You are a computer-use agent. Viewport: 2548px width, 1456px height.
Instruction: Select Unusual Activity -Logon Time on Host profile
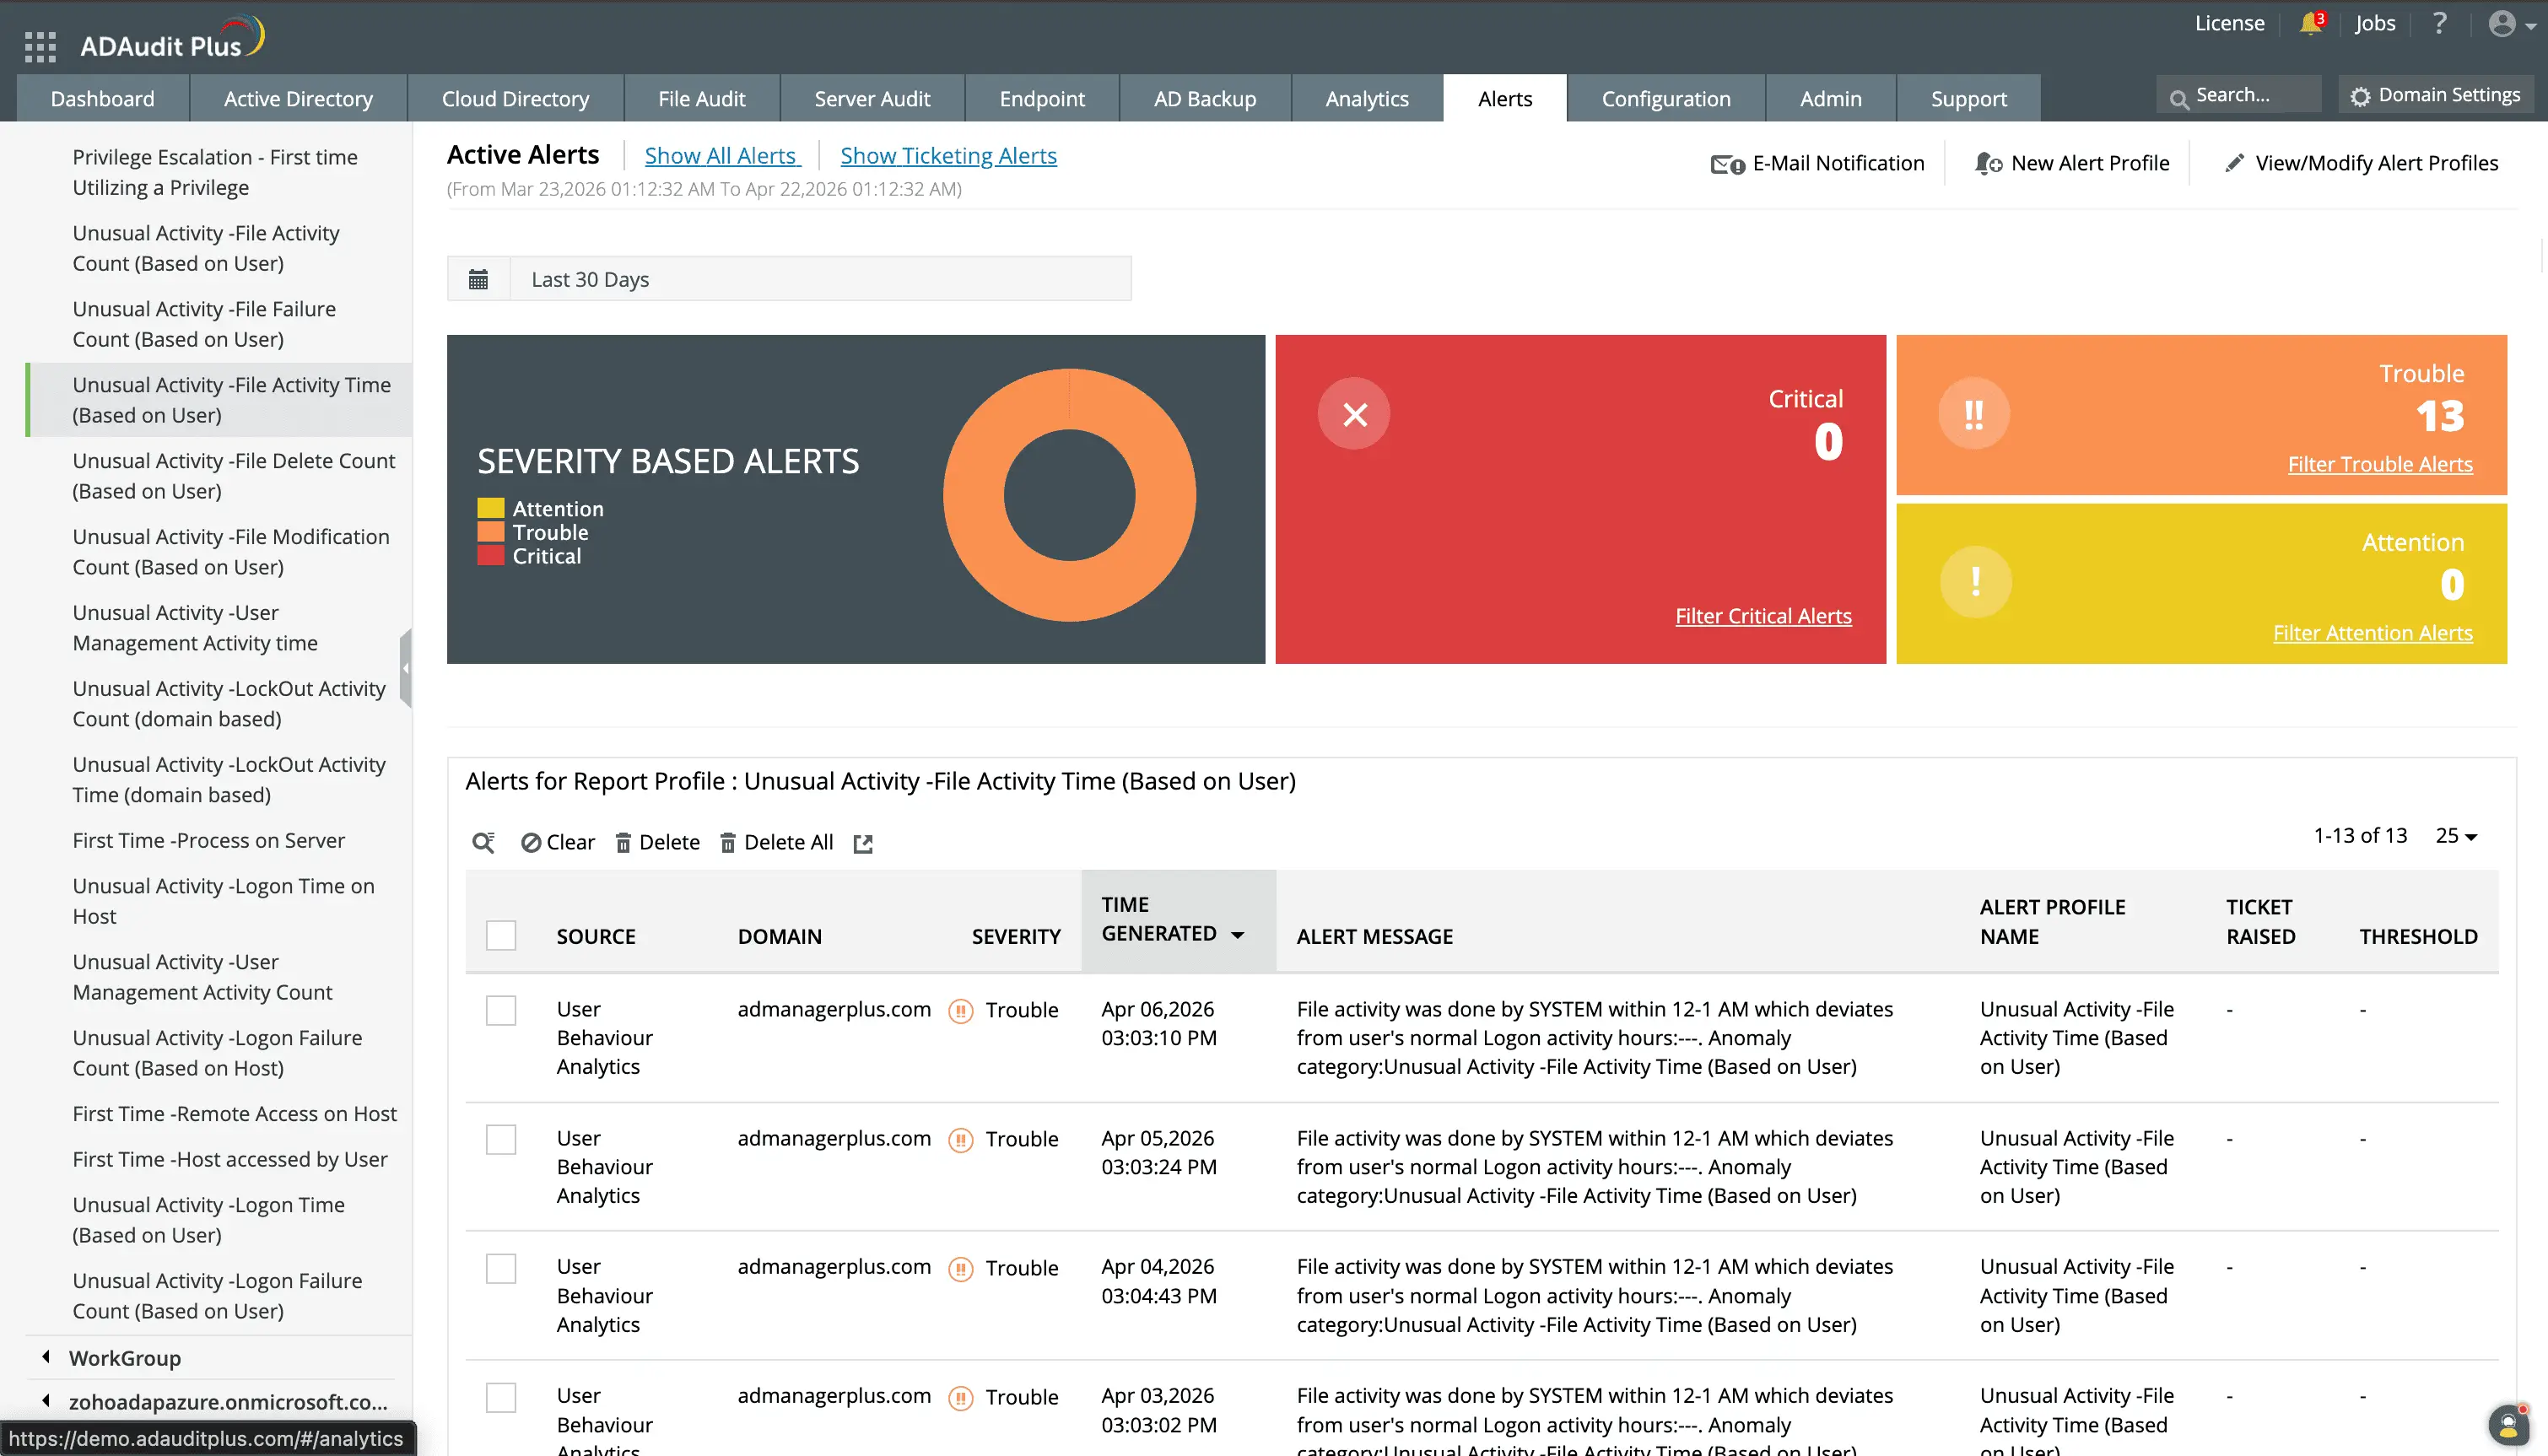point(223,901)
